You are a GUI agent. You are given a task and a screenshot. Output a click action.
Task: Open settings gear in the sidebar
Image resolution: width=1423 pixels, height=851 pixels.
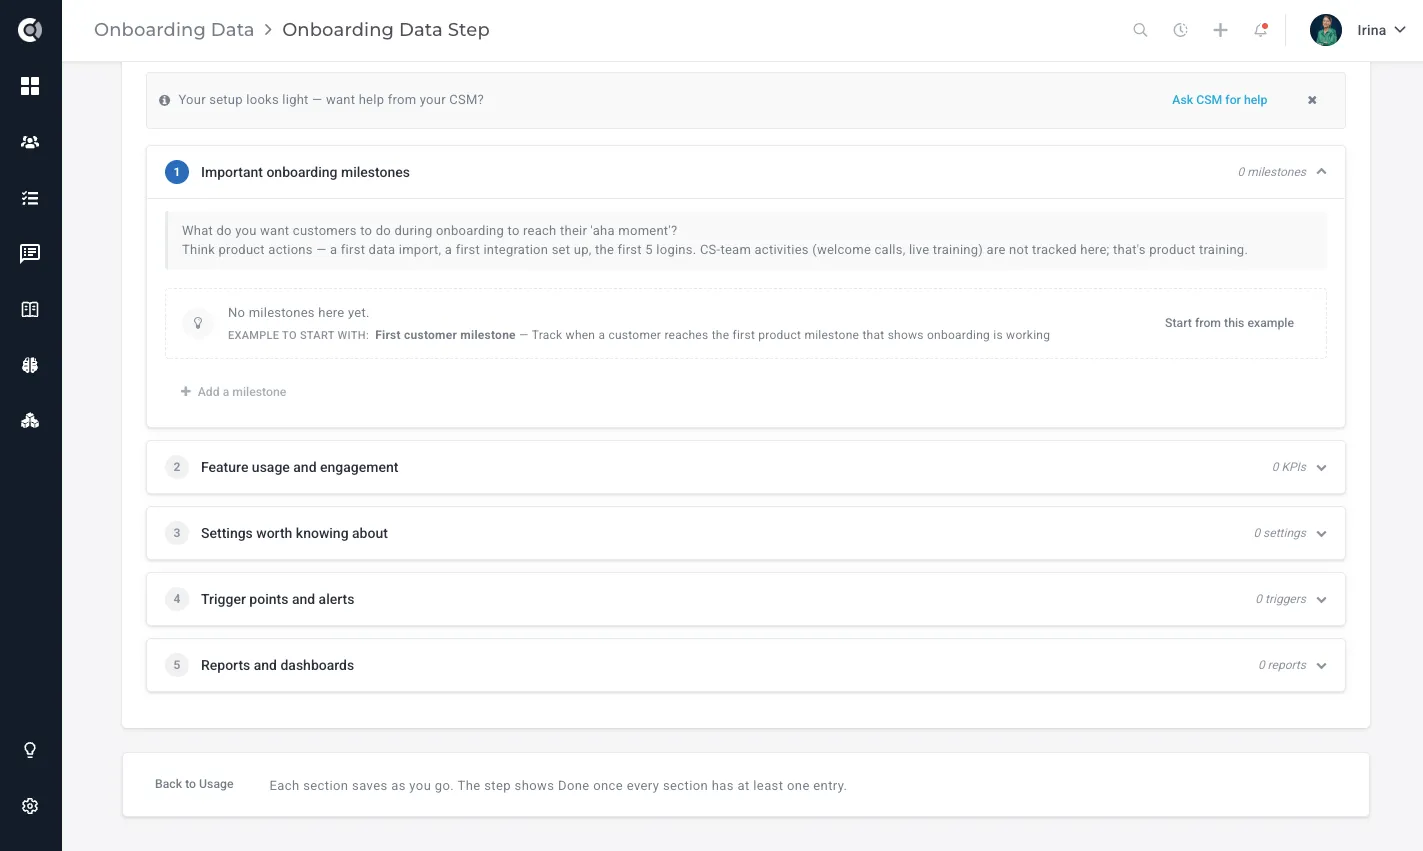pos(30,806)
